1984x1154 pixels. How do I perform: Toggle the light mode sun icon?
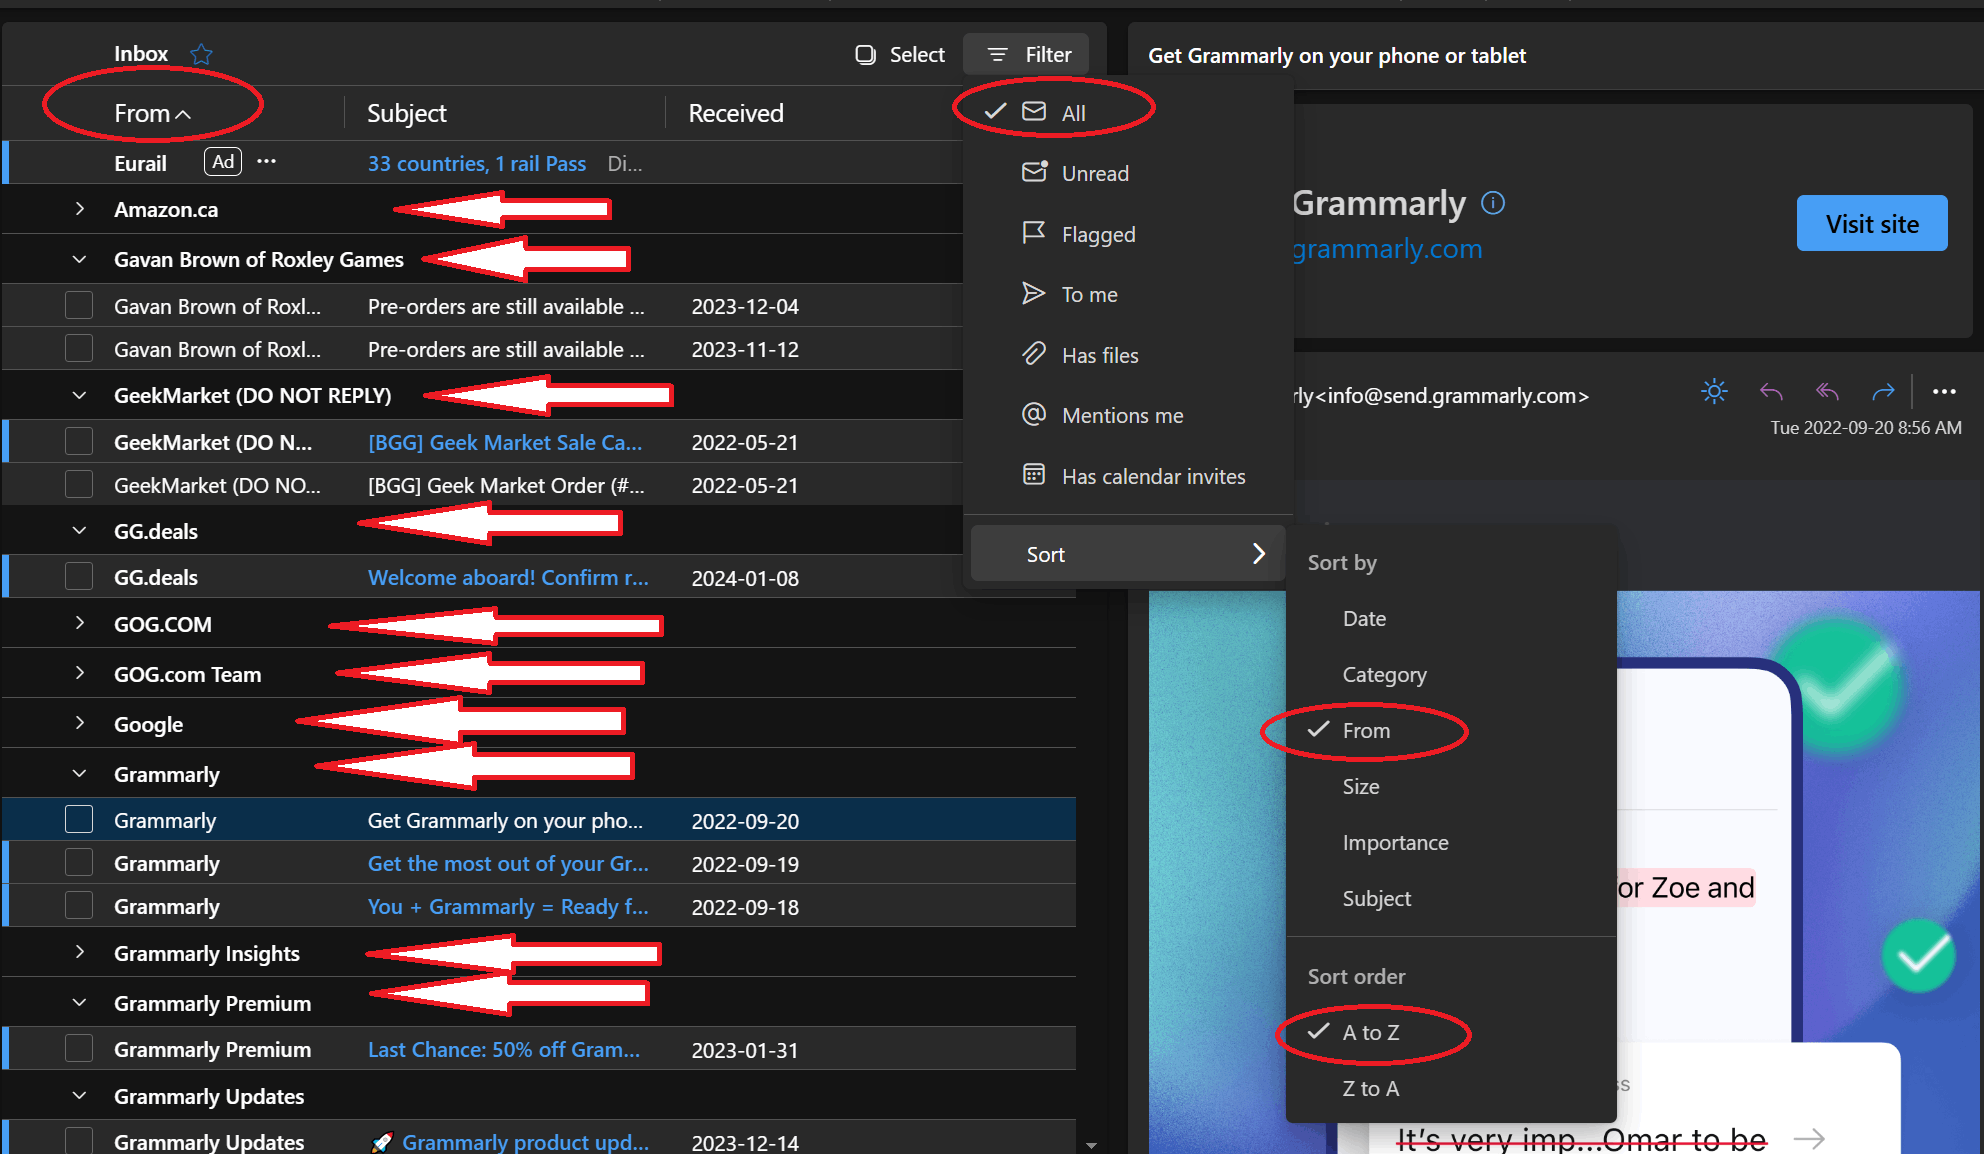point(1714,392)
